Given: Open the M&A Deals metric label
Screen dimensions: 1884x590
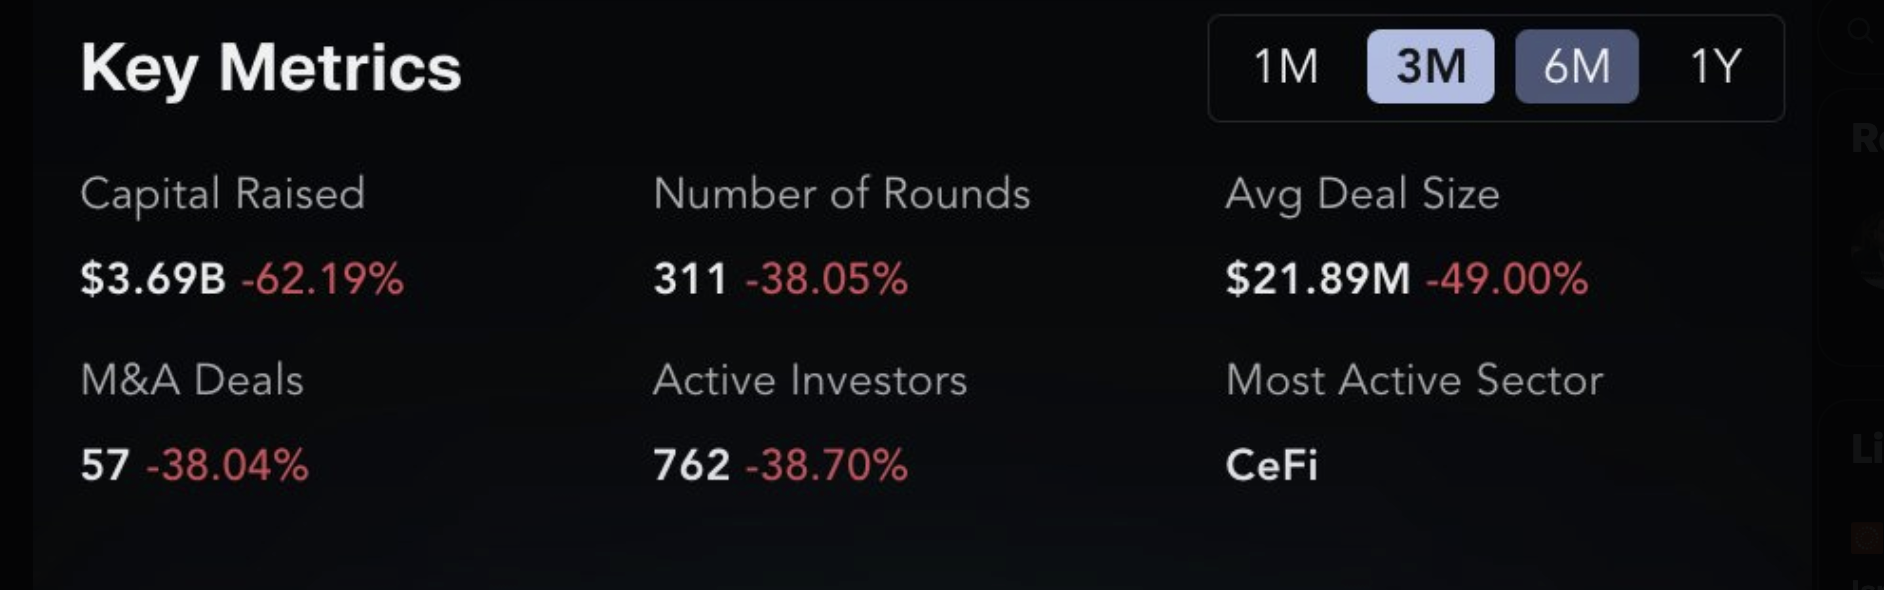Looking at the screenshot, I should [192, 380].
